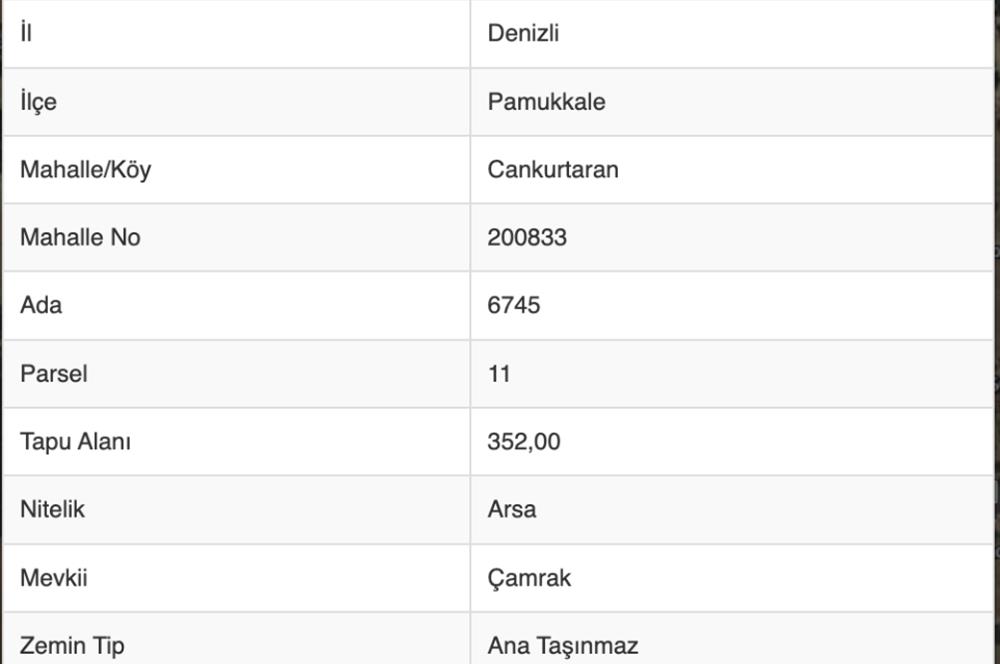The height and width of the screenshot is (664, 1000).
Task: Select the Ana Taşınmaz value
Action: pyautogui.click(x=563, y=646)
